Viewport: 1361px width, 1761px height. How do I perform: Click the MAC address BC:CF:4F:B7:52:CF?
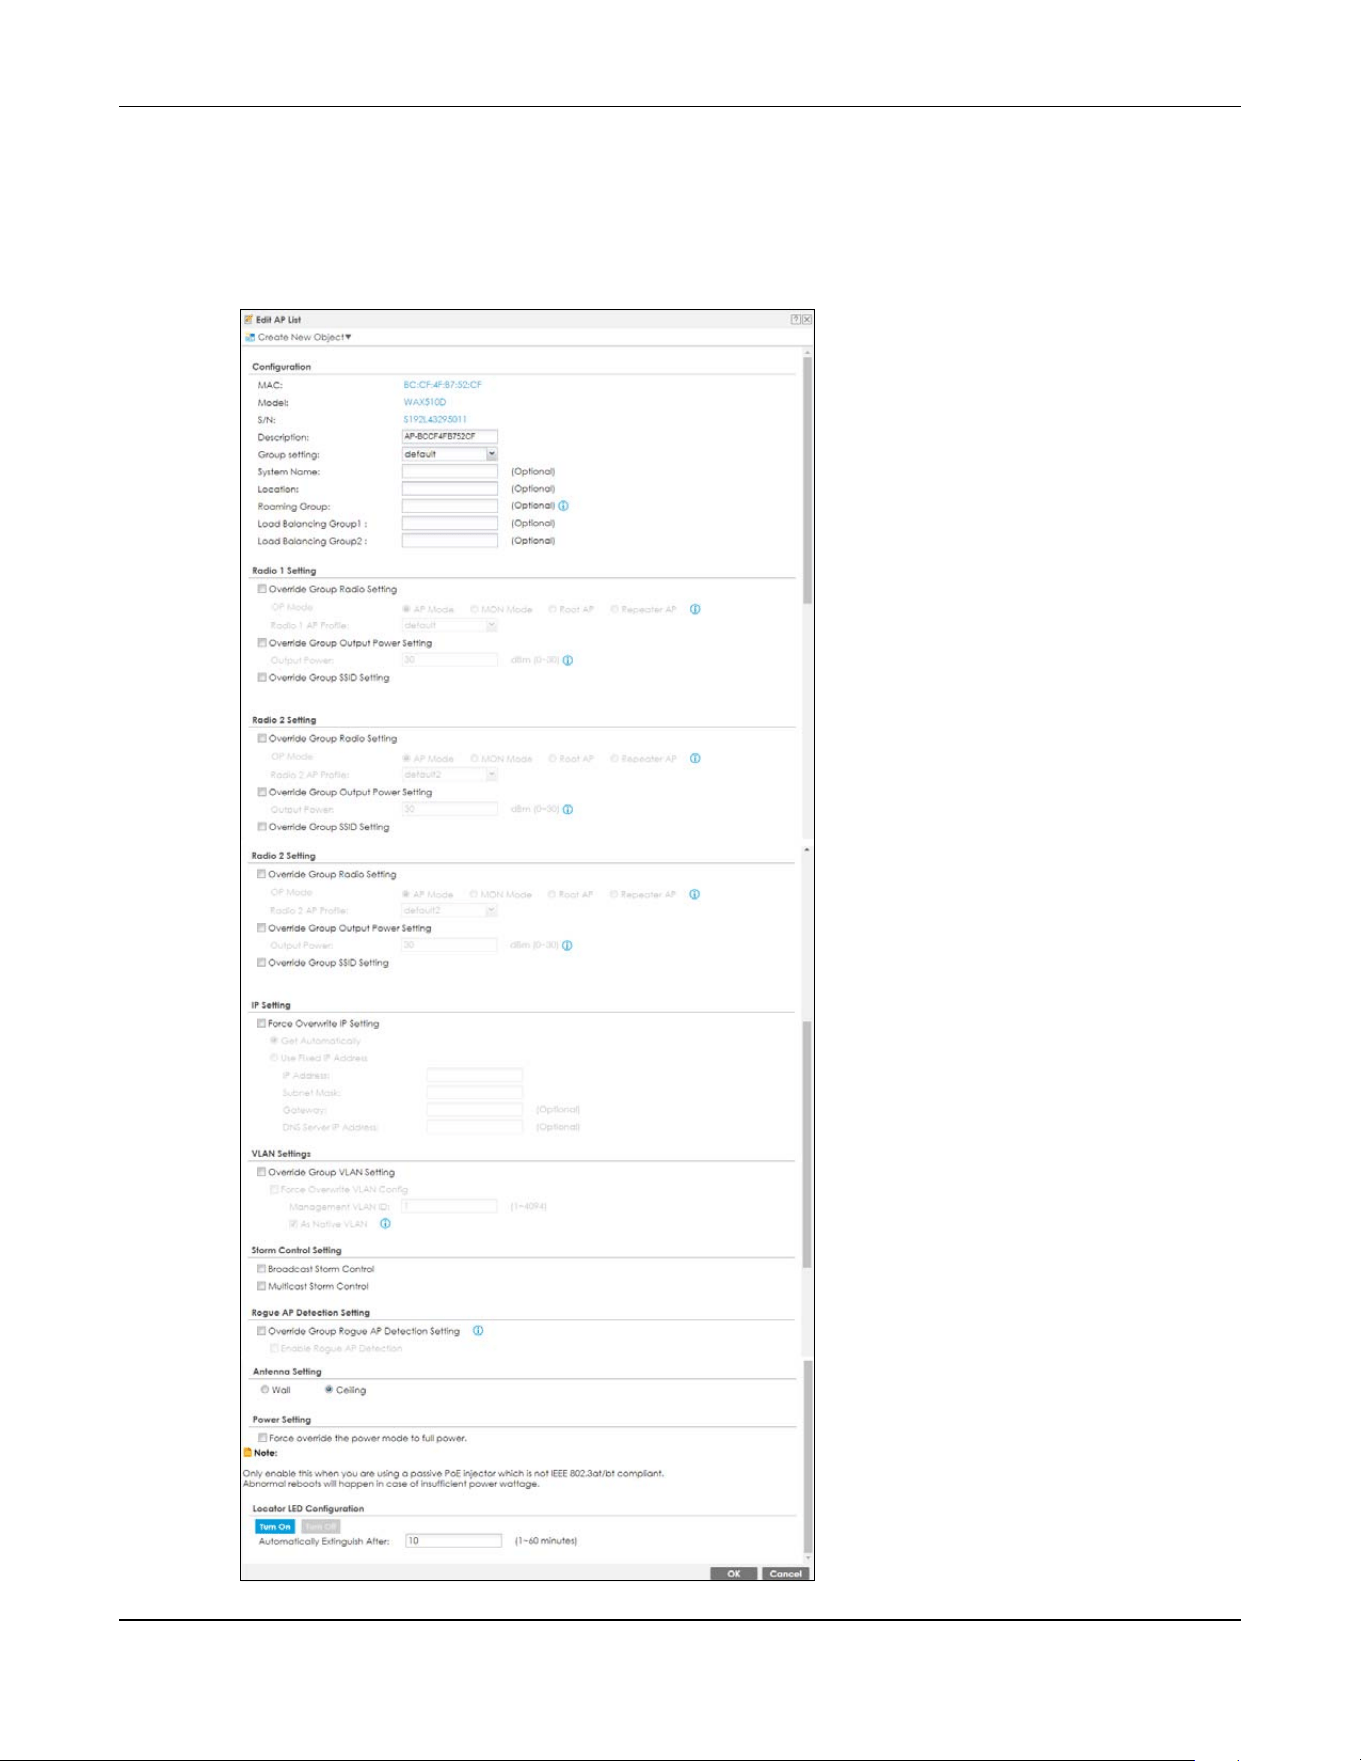click(x=443, y=385)
